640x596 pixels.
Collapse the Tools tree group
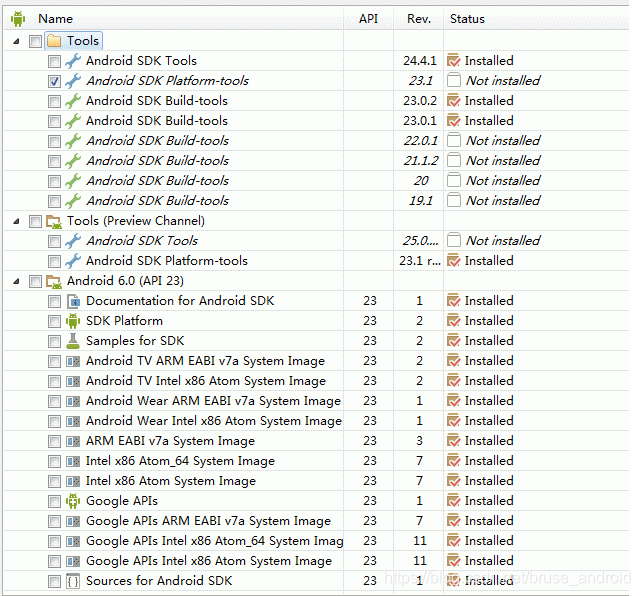16,41
